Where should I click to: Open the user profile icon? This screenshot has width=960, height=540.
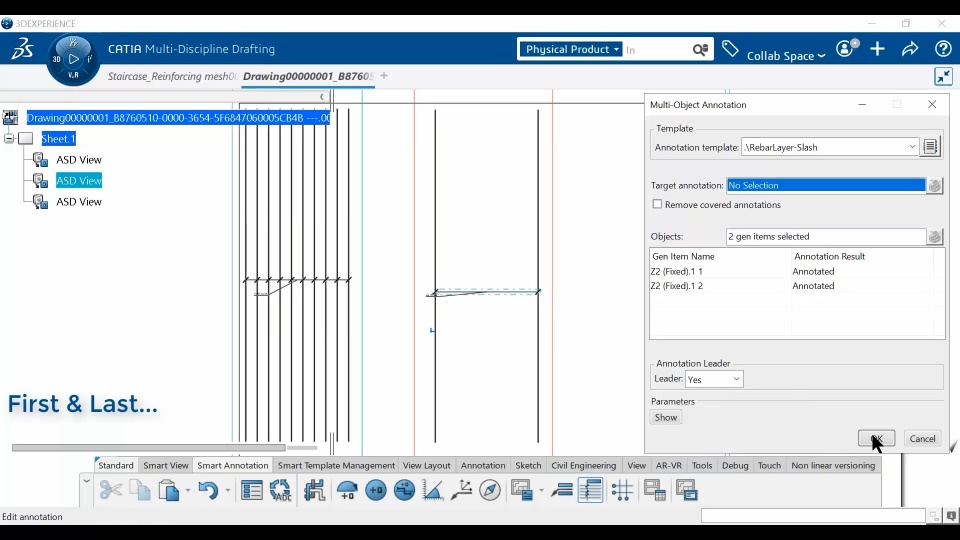pyautogui.click(x=847, y=48)
